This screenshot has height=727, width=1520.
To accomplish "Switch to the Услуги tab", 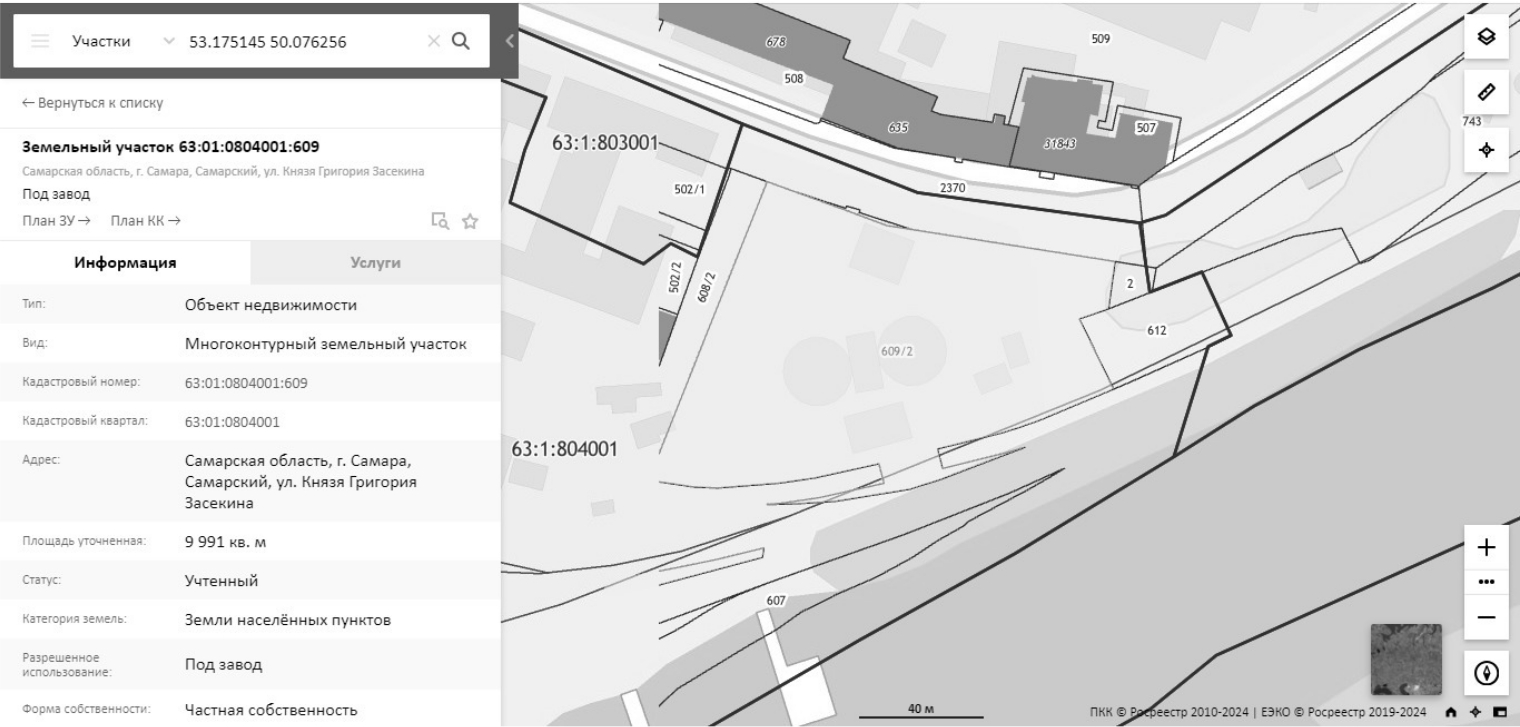I will pos(375,263).
